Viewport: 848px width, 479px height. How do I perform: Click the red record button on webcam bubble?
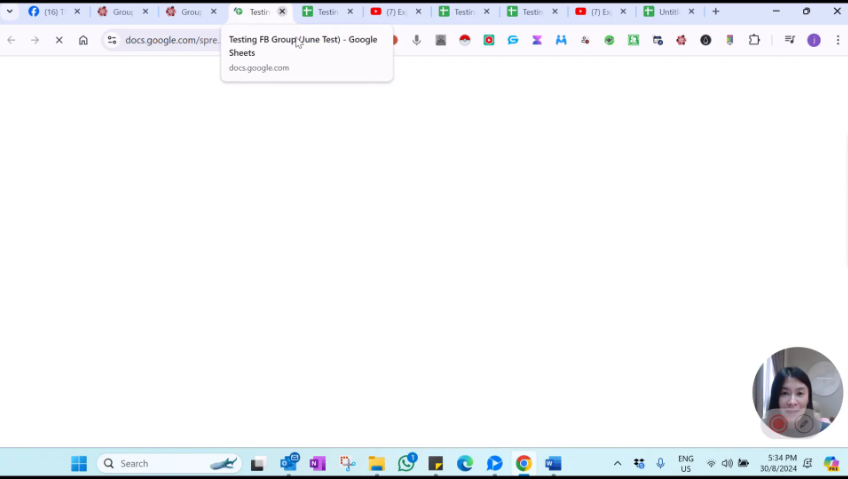pos(778,424)
